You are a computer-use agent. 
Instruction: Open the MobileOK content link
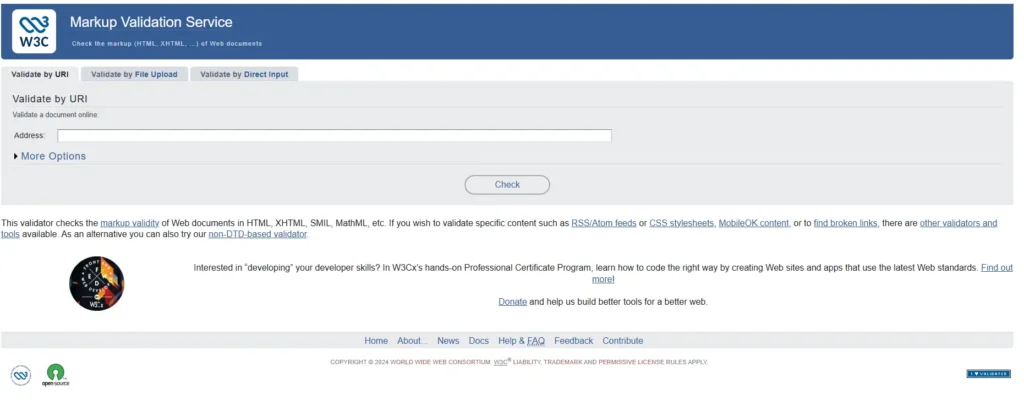(755, 223)
